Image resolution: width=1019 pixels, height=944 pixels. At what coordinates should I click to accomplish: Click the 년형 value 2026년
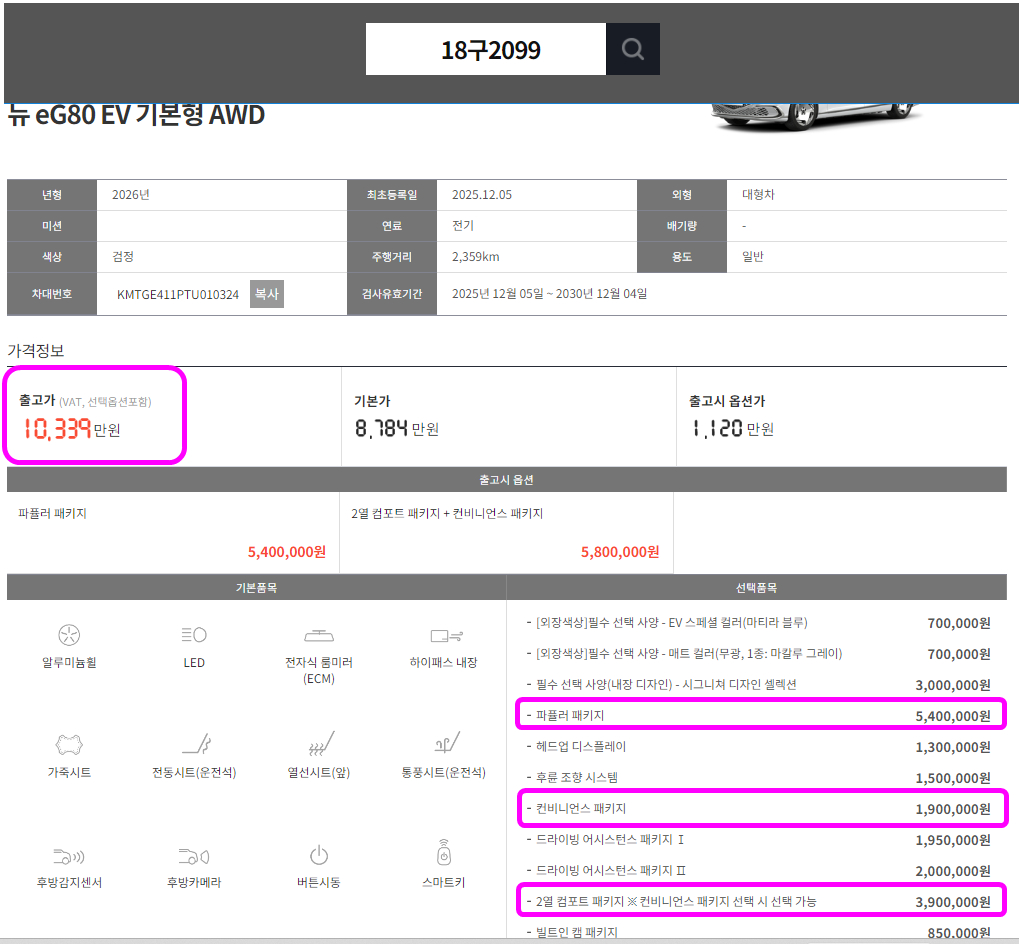point(131,195)
